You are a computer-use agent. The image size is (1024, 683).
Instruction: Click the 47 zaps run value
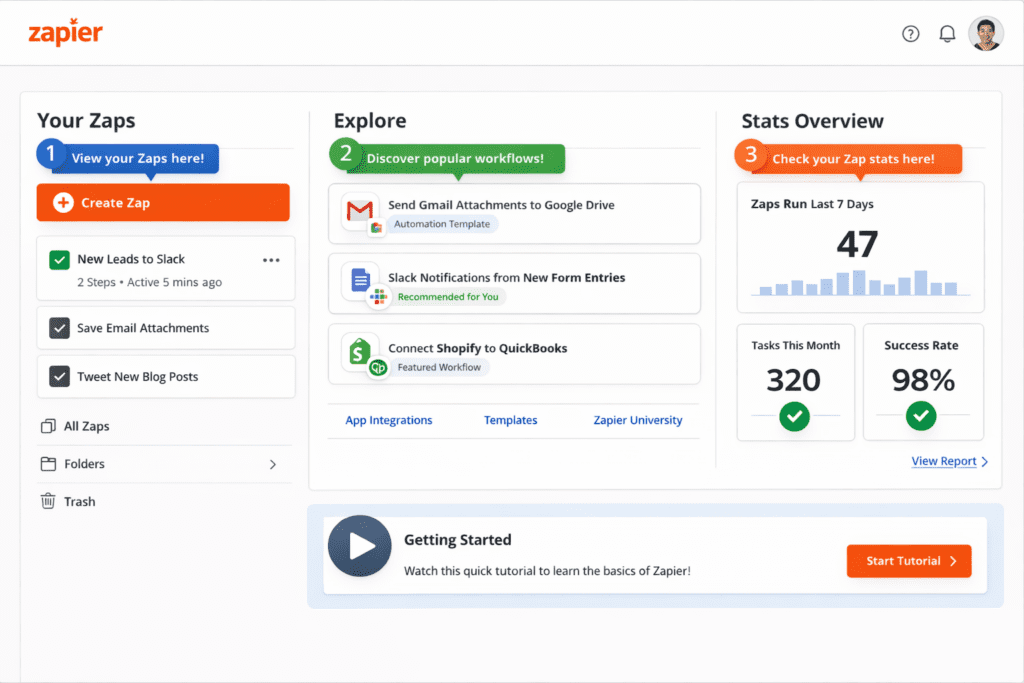point(857,245)
